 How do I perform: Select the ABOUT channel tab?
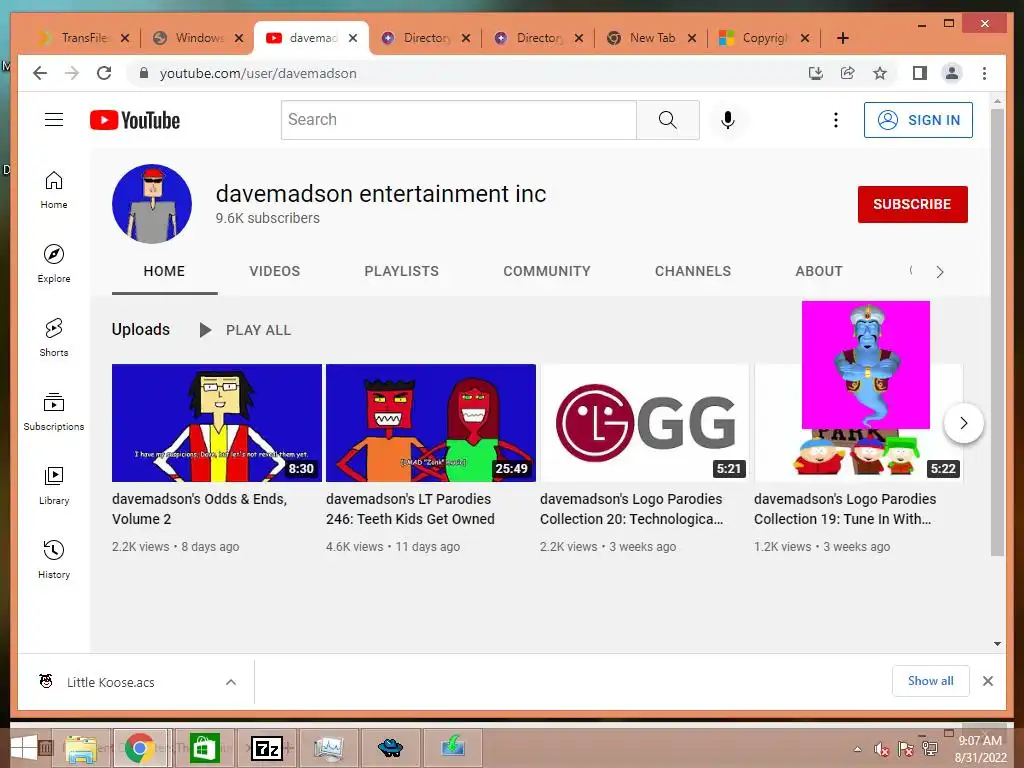(818, 271)
